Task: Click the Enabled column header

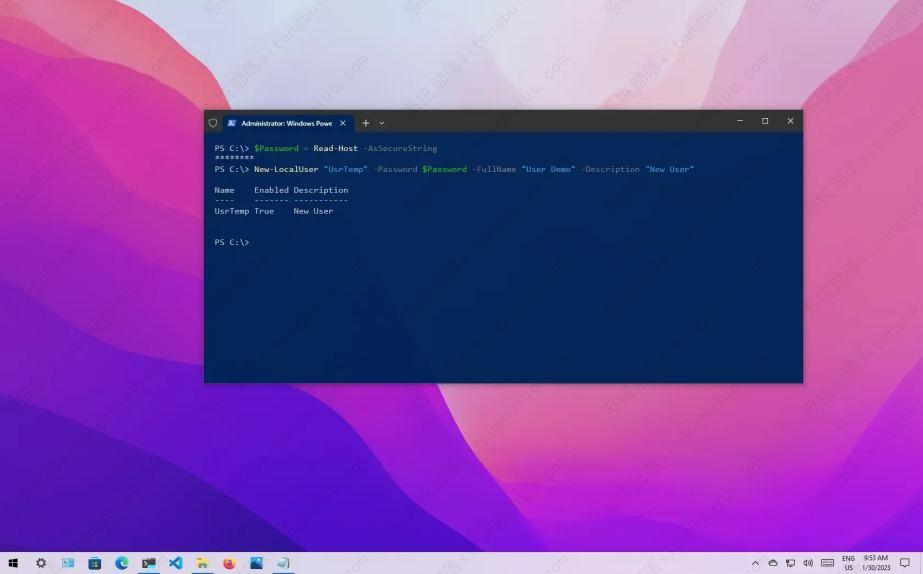Action: point(271,190)
